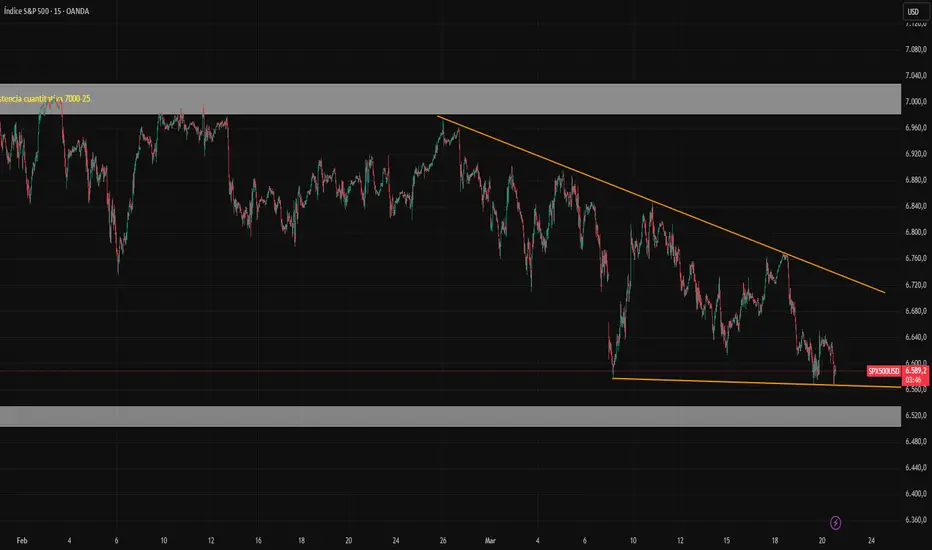
Task: Click the 03:46 bar countdown timer
Action: pyautogui.click(x=914, y=380)
